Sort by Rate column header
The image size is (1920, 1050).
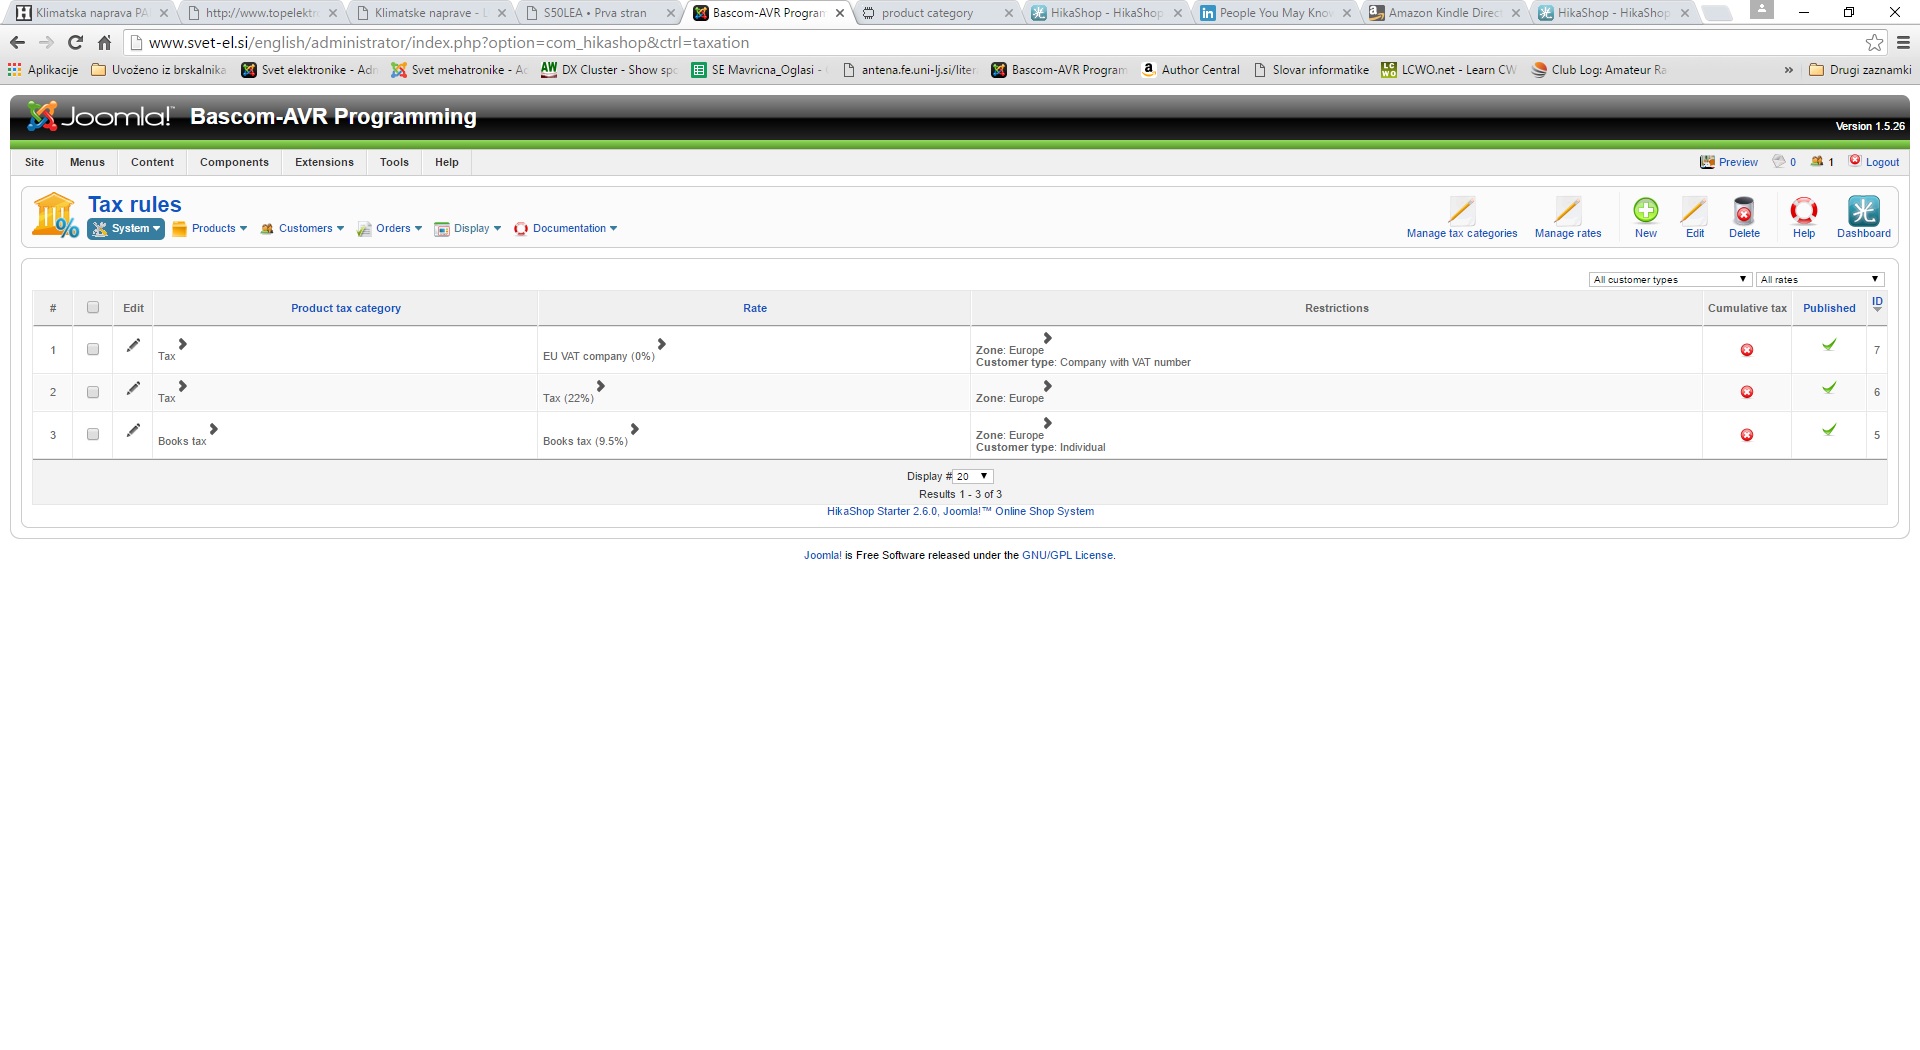tap(755, 308)
